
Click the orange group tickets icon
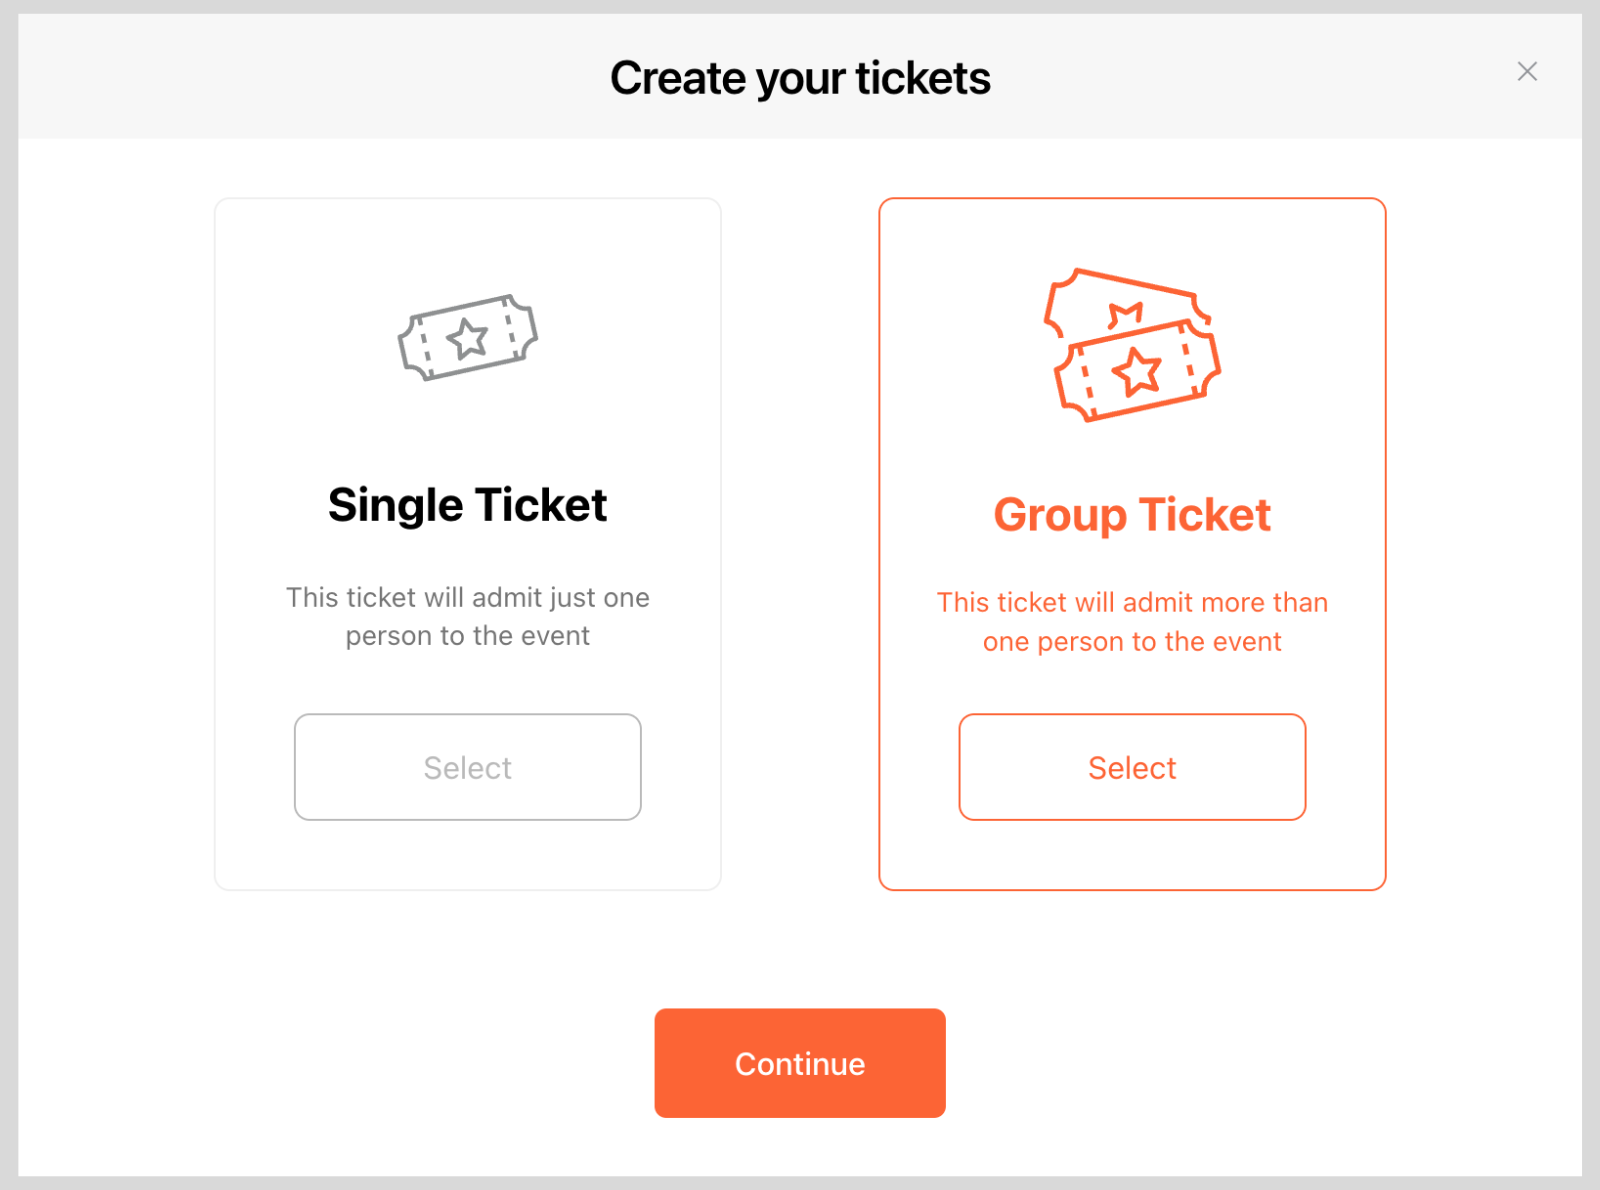1132,345
